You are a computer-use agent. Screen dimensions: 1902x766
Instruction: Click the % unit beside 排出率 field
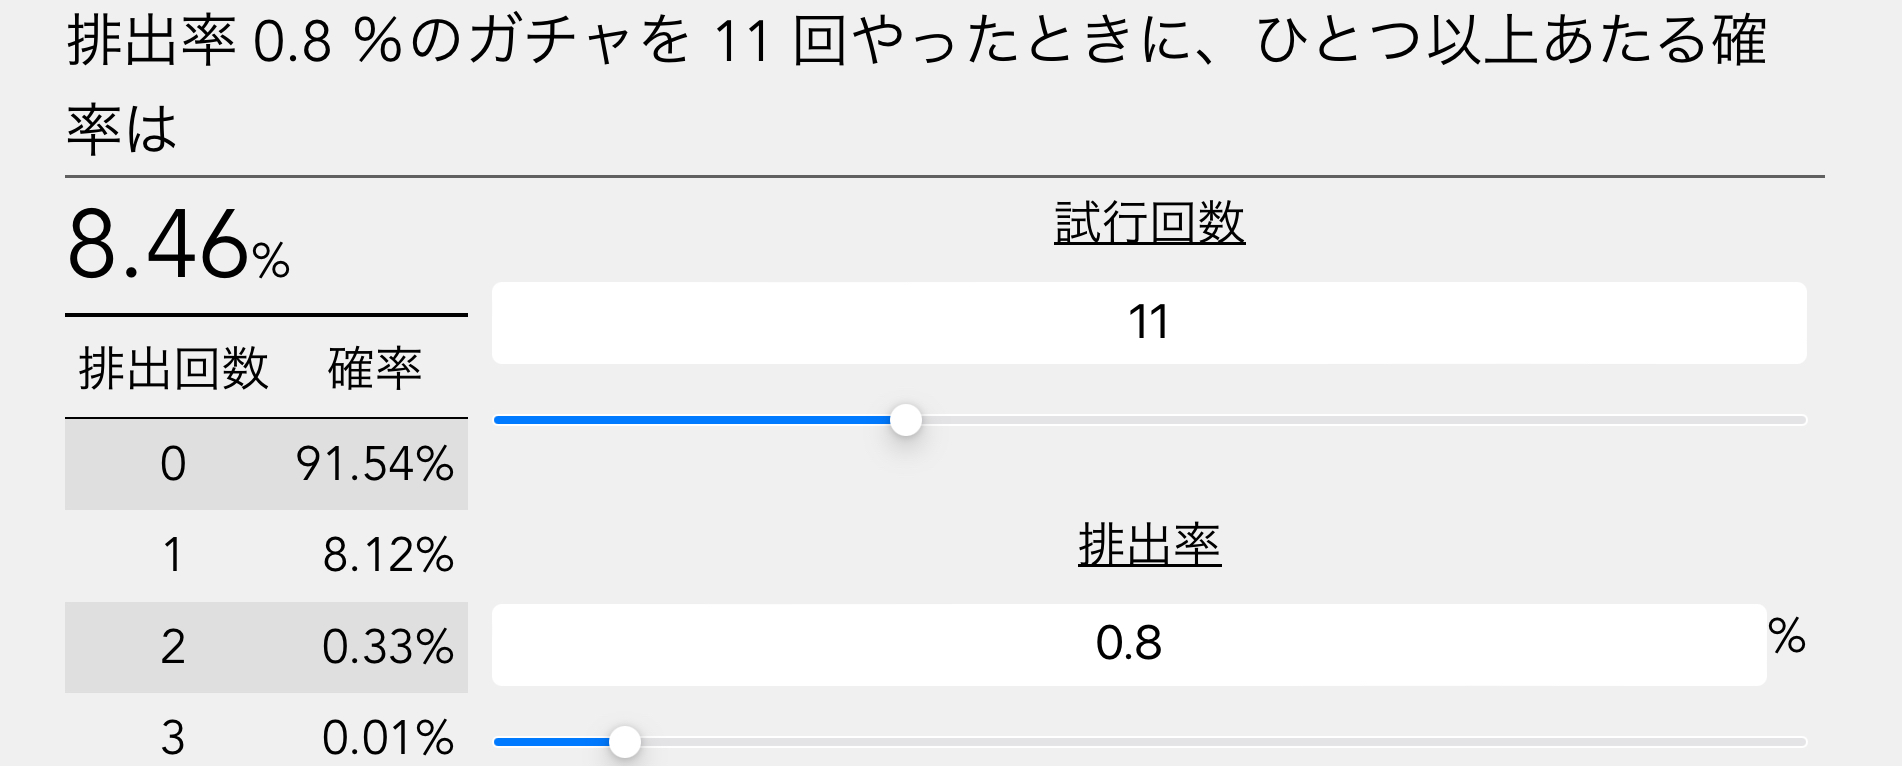(1787, 637)
